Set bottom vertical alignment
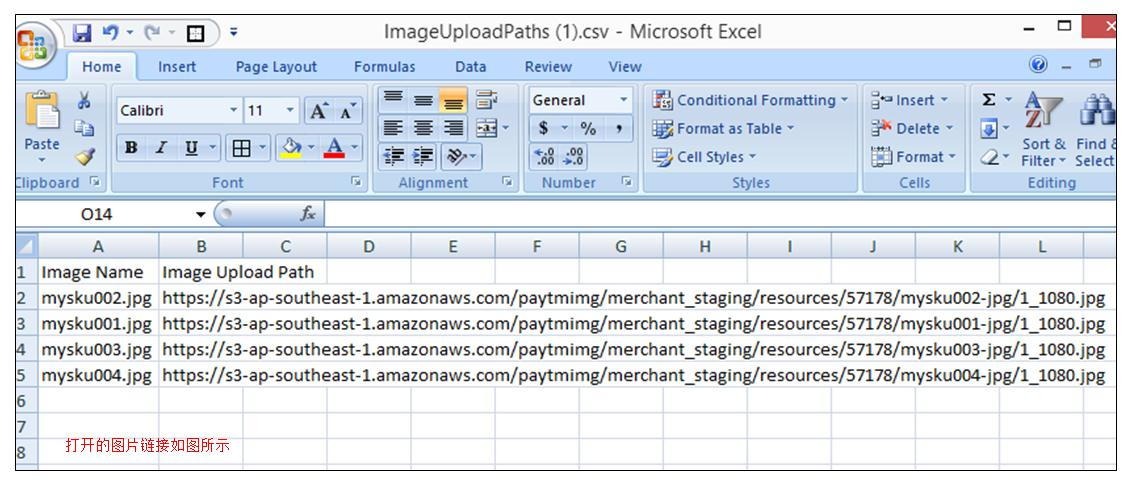 tap(453, 100)
